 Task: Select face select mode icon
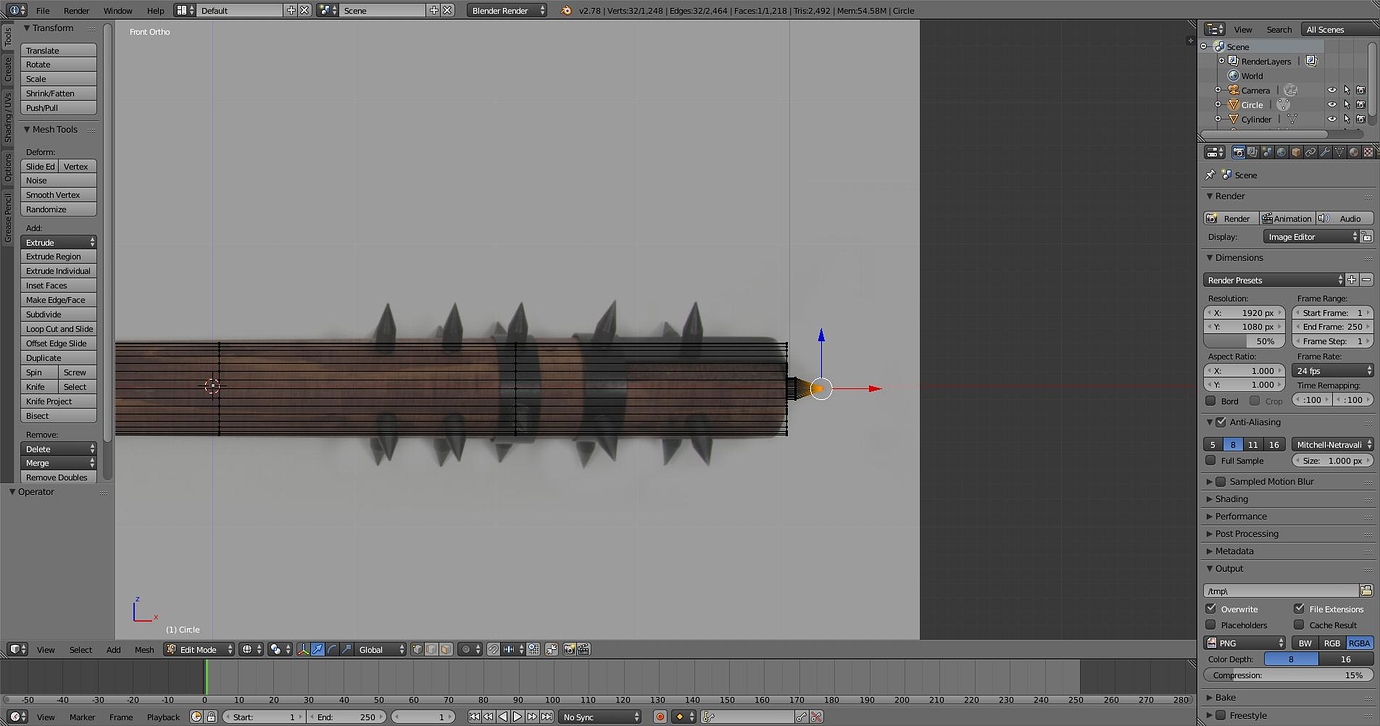(x=445, y=649)
